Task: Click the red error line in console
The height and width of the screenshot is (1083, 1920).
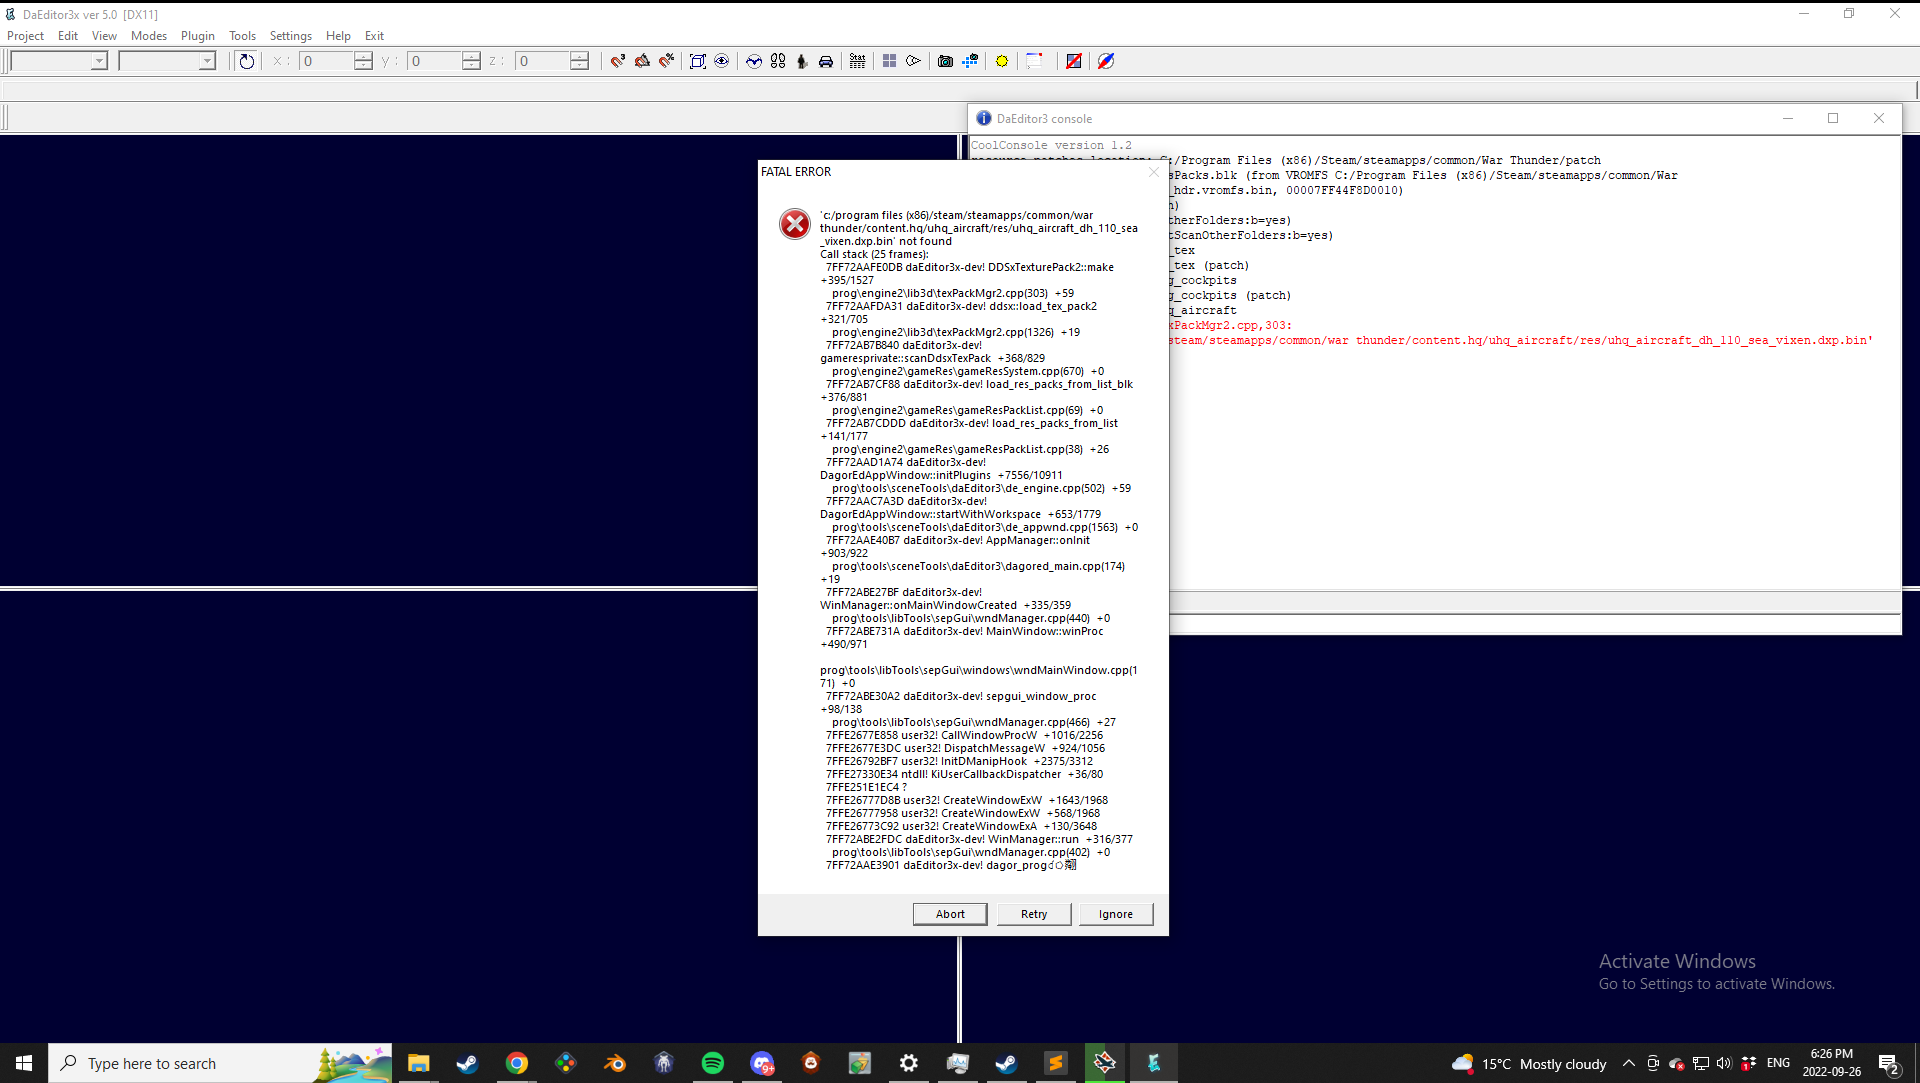Action: 1520,340
